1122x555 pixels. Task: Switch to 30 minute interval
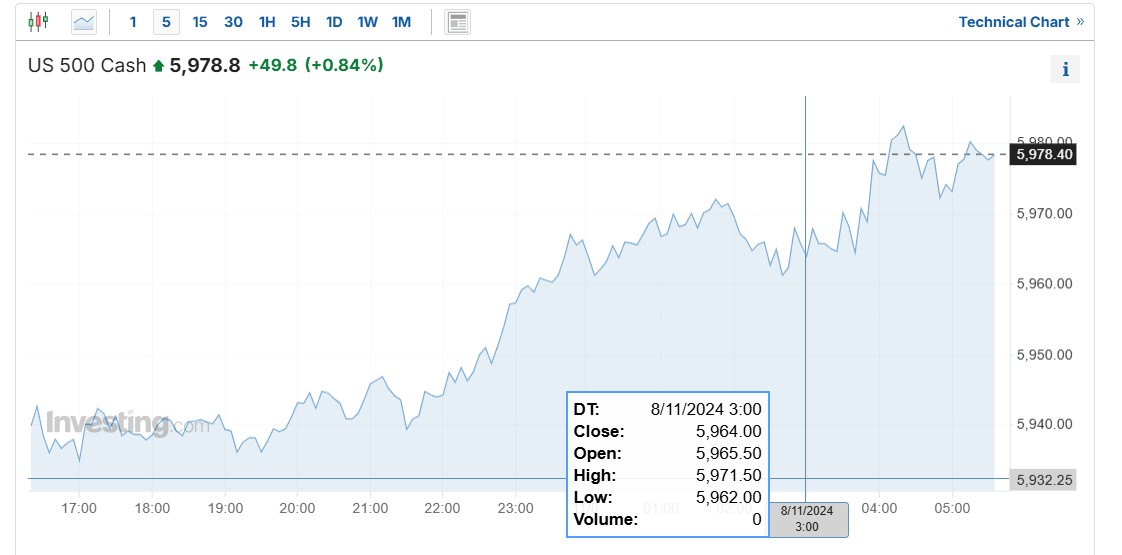233,22
